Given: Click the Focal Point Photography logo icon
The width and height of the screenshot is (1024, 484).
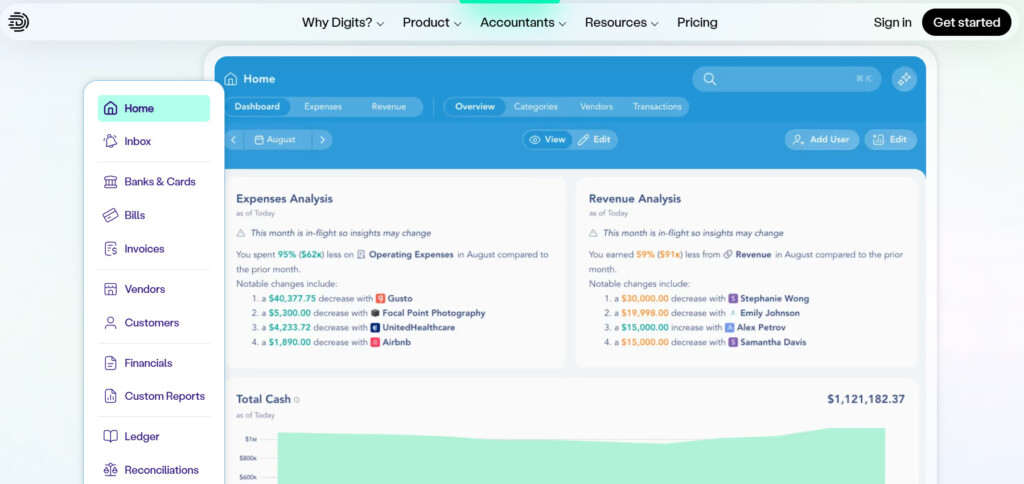Looking at the screenshot, I should [375, 313].
